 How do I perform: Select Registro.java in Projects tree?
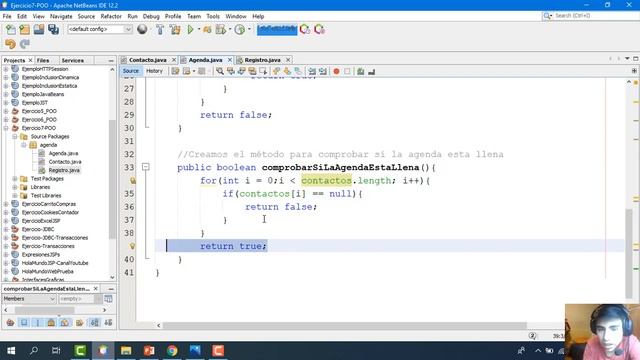point(64,170)
